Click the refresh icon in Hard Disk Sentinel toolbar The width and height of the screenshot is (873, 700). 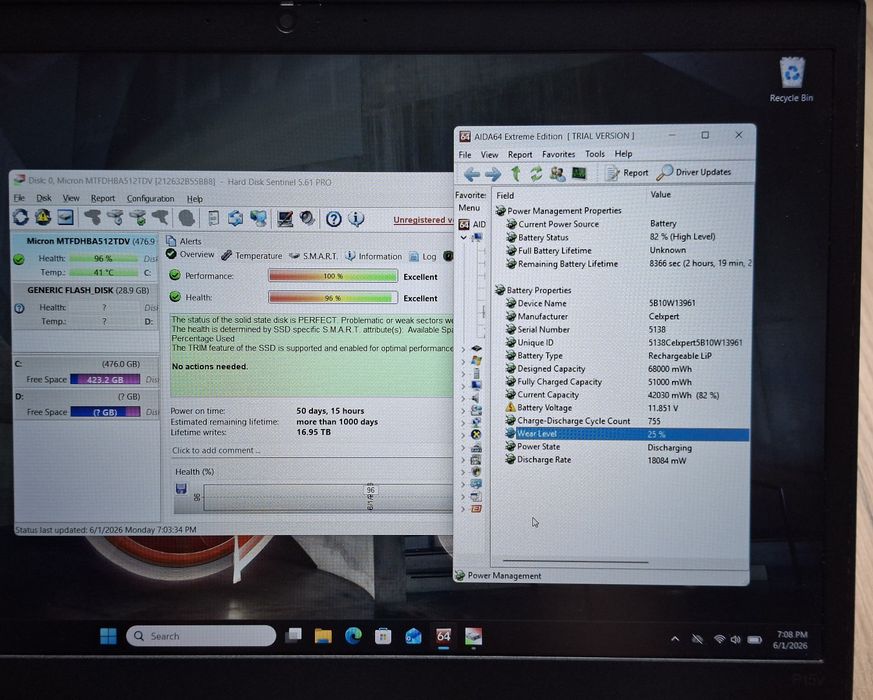click(21, 217)
